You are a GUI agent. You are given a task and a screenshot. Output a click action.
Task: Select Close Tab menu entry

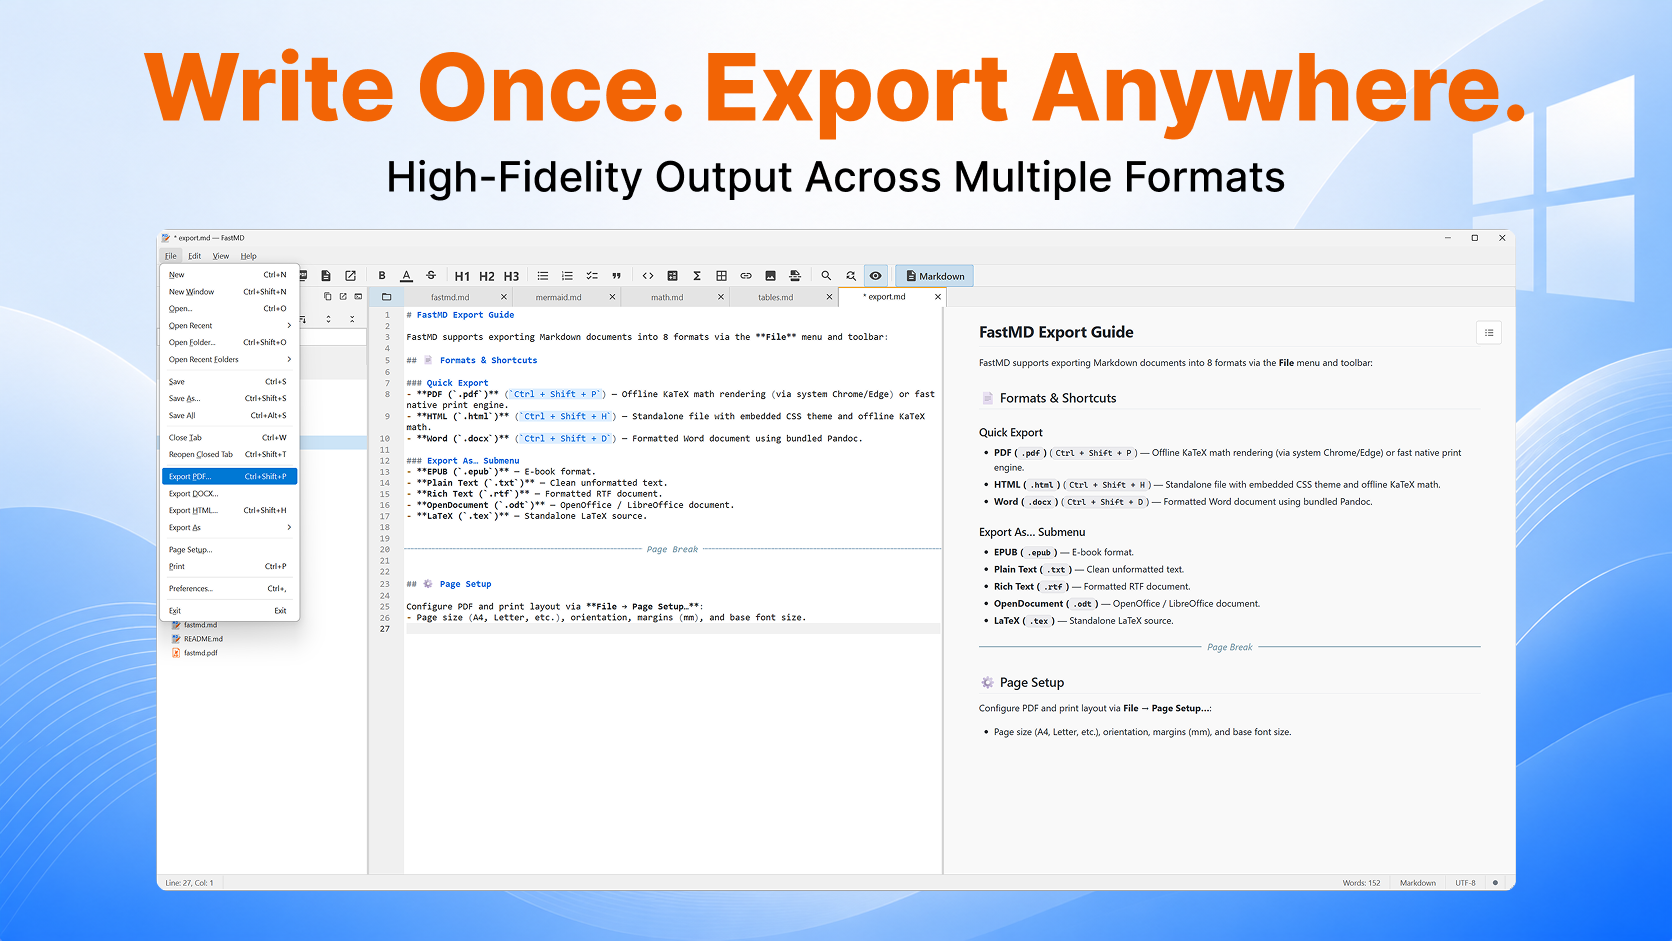point(229,438)
